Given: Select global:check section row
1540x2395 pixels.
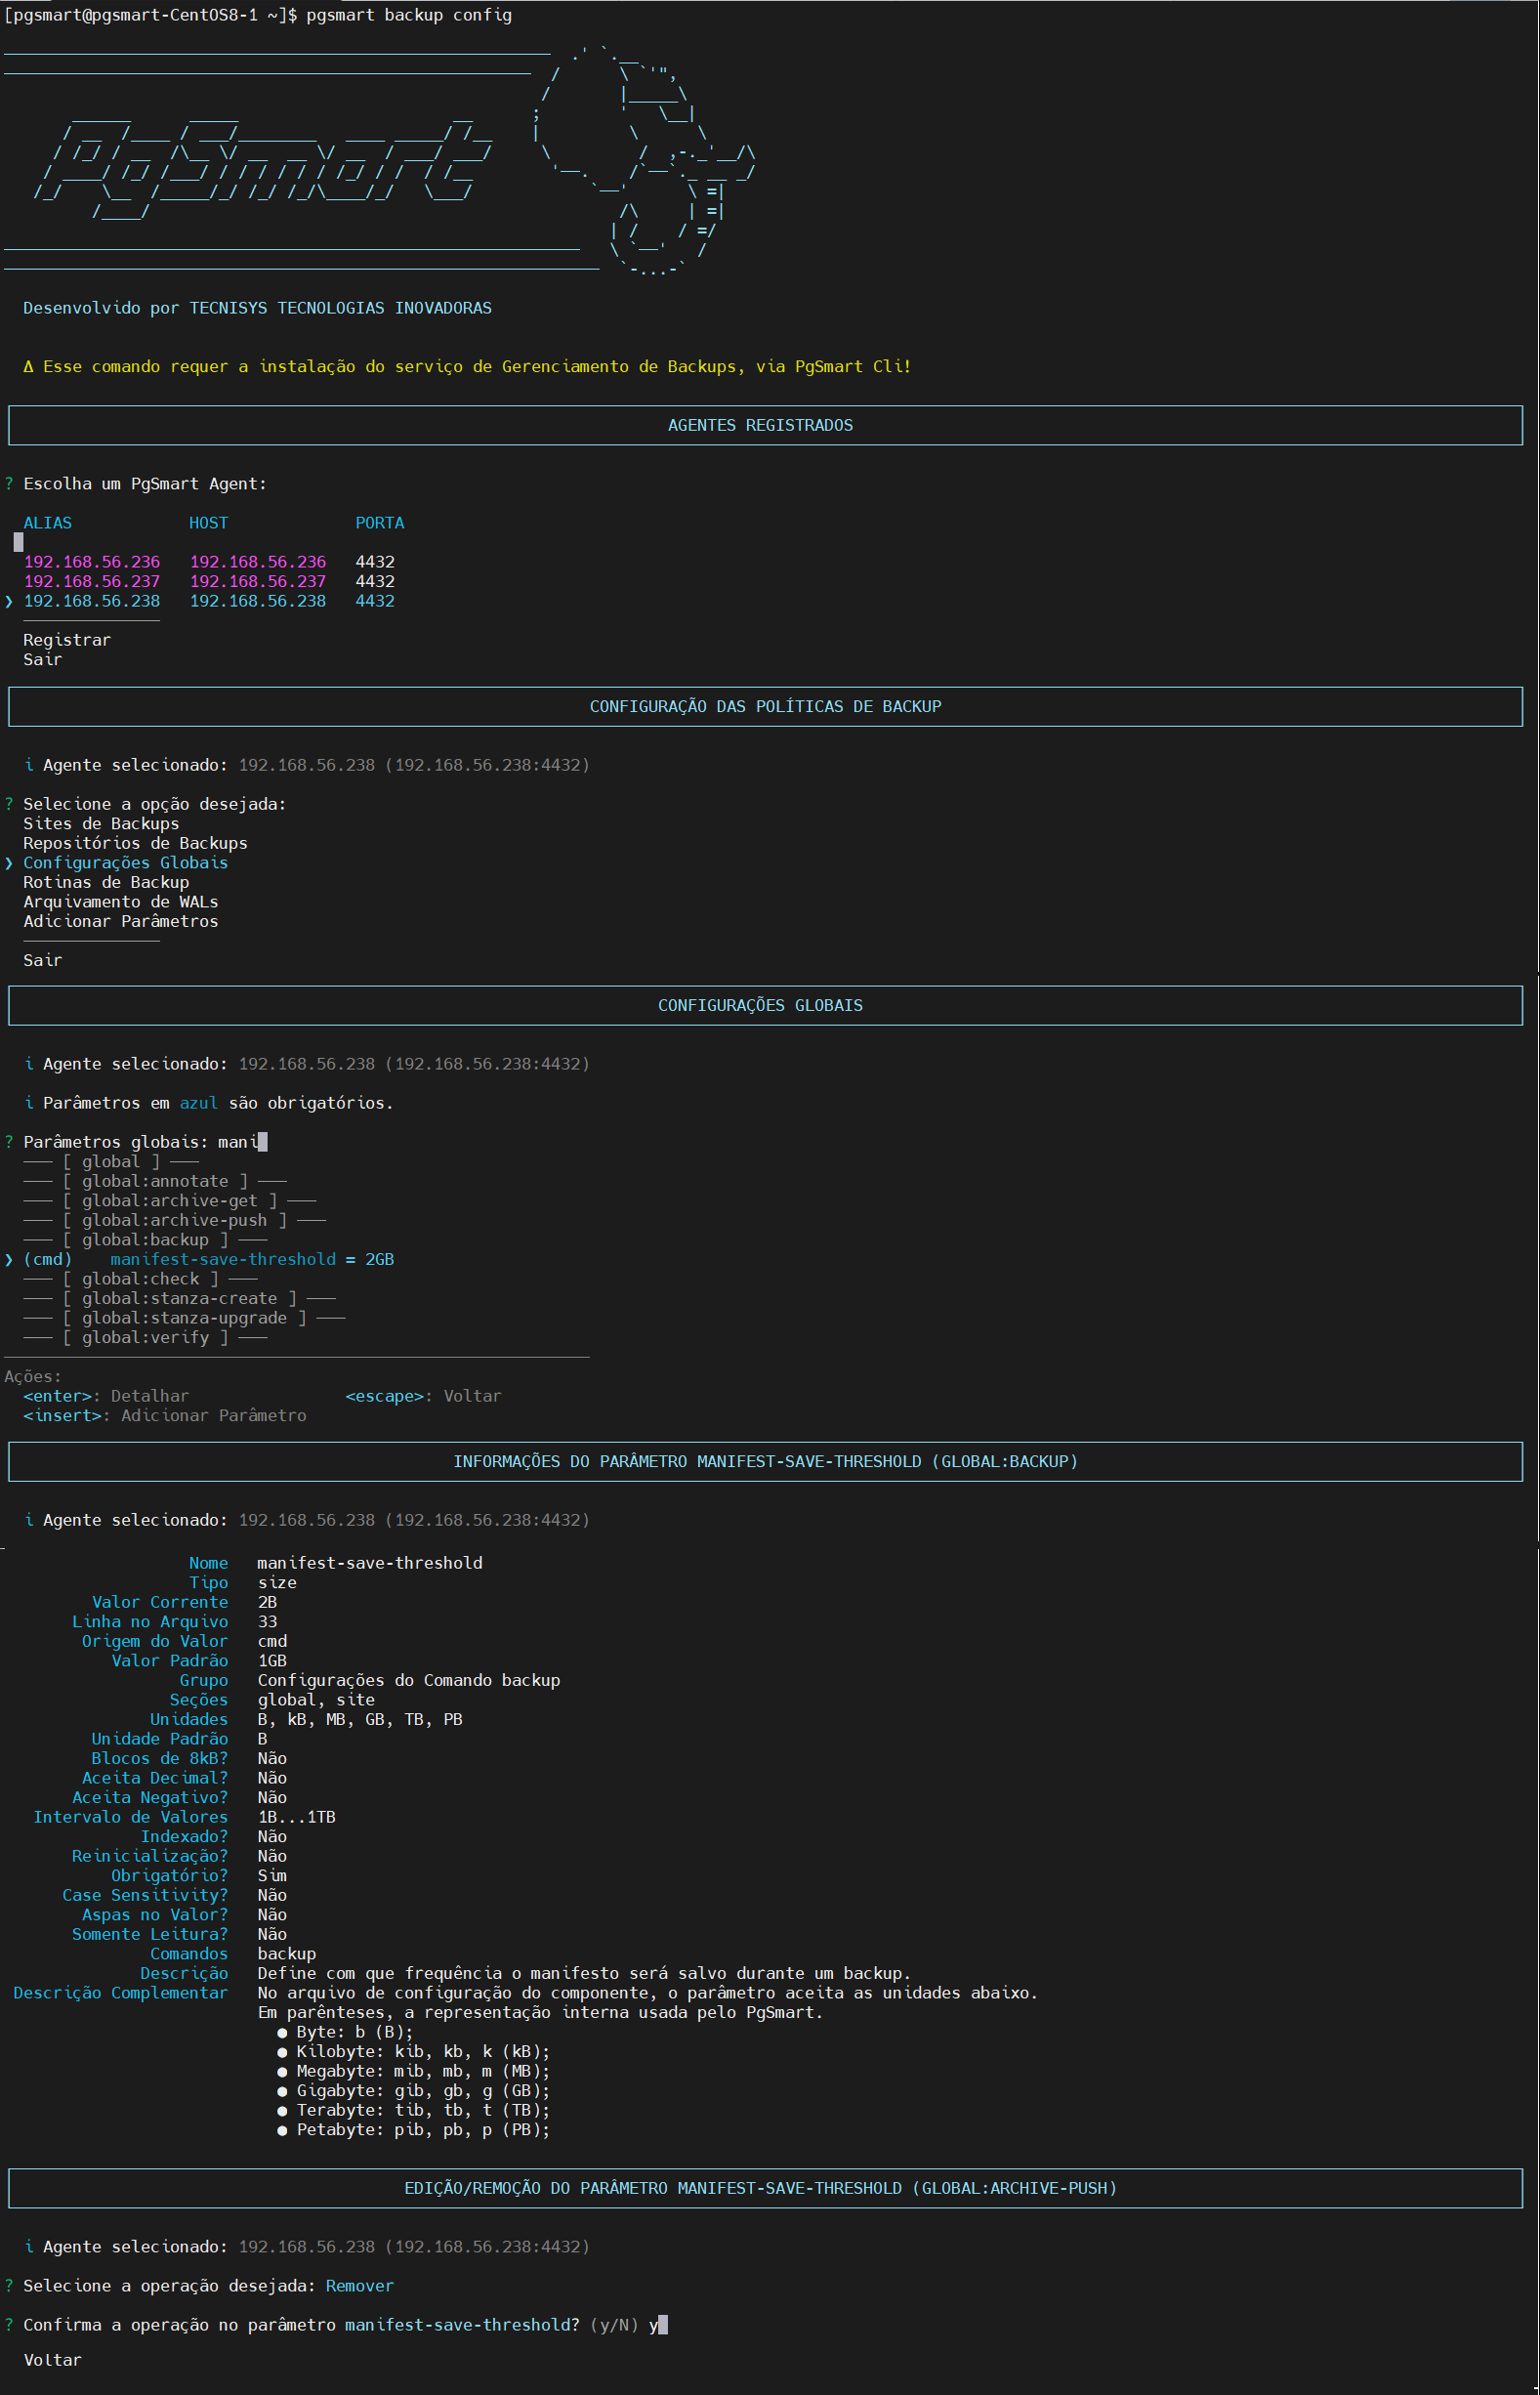Looking at the screenshot, I should (140, 1279).
